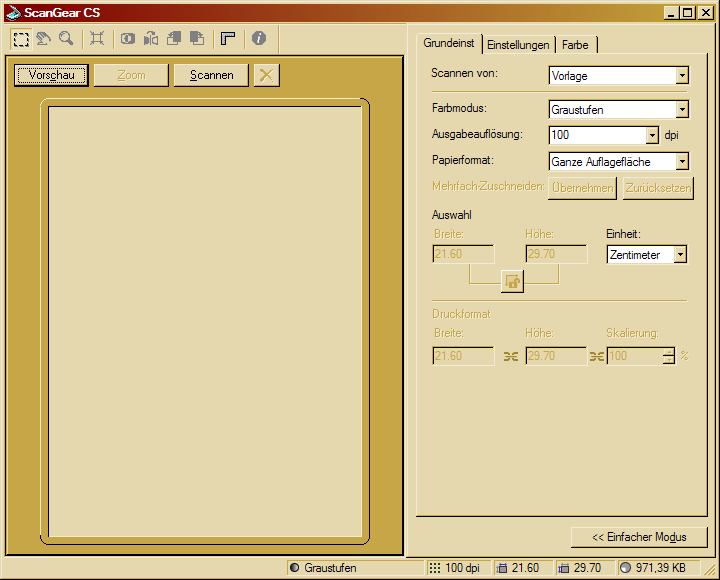Switch to the Einstellungen tab
Viewport: 720px width, 580px height.
518,45
